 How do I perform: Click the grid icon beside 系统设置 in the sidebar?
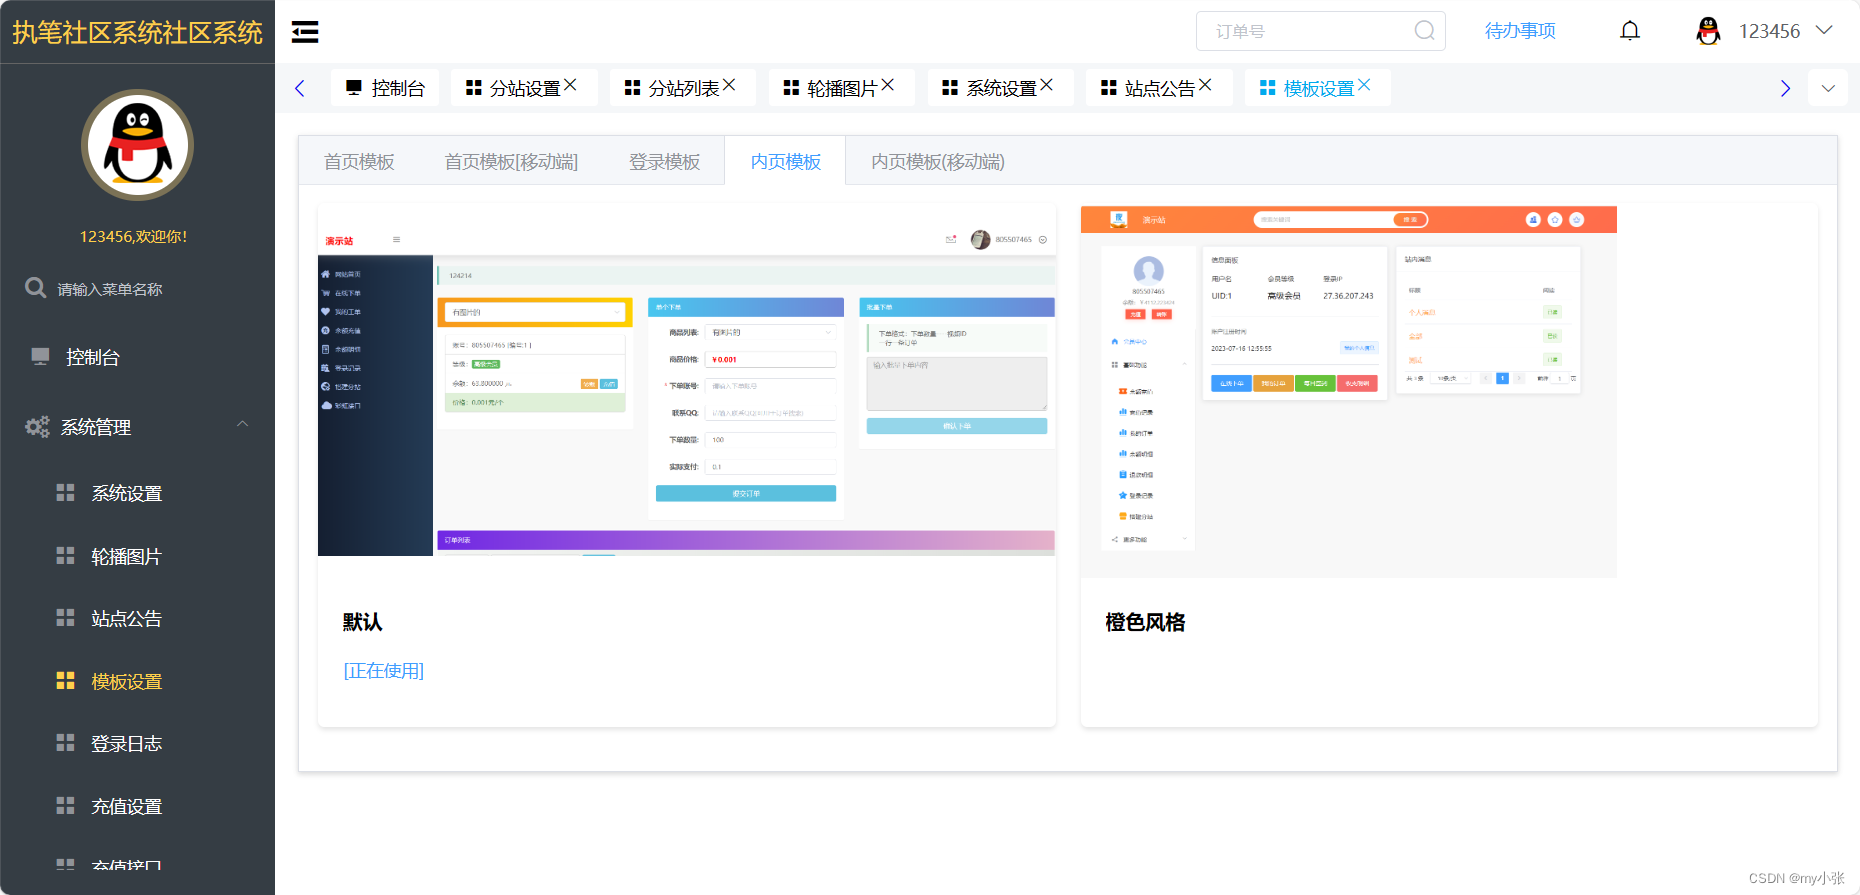pos(65,493)
